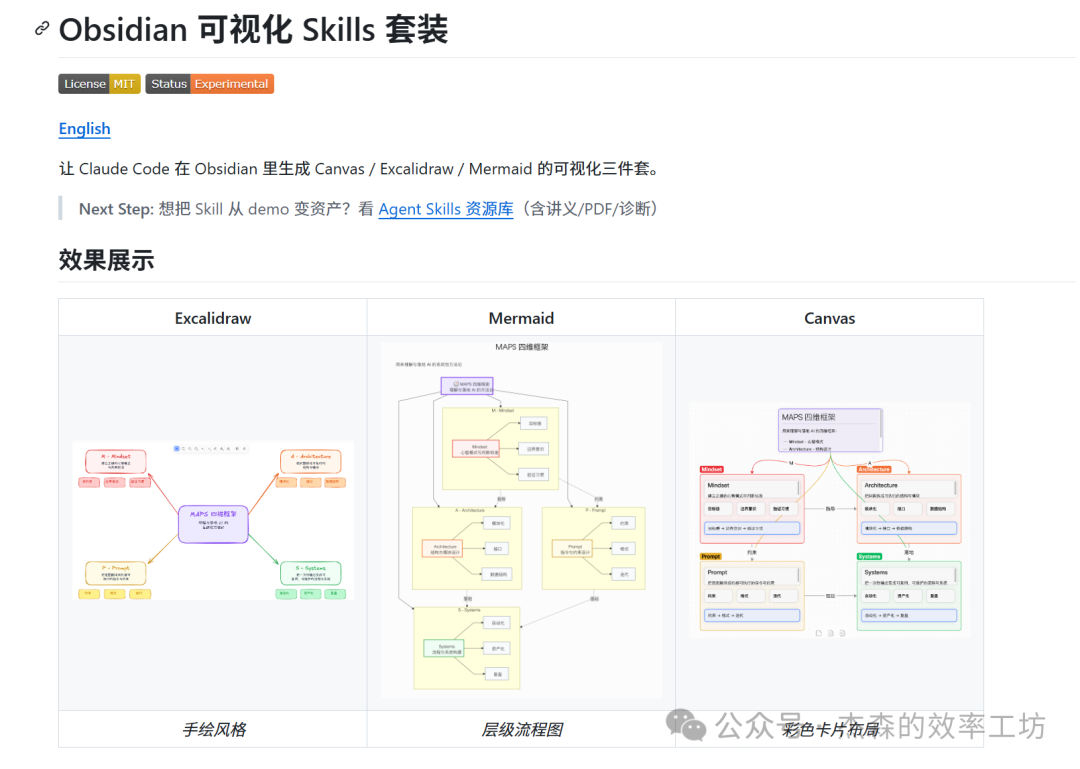Click the red Mindset tag in Canvas preview
This screenshot has width=1080, height=769.
click(x=712, y=469)
